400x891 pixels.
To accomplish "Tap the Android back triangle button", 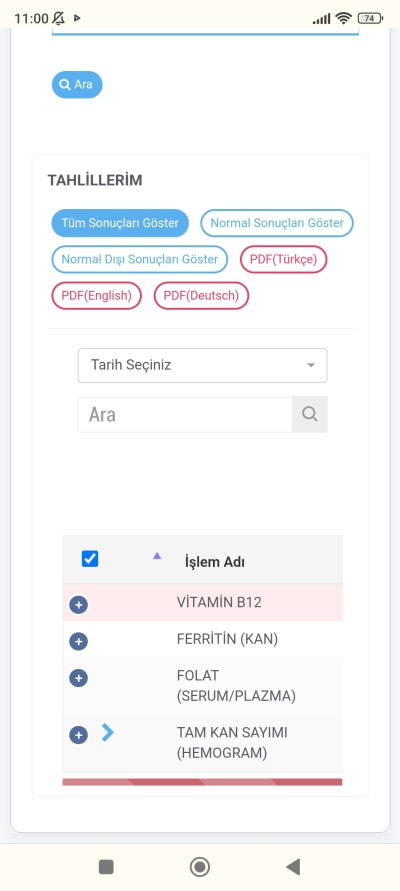I will [x=293, y=867].
